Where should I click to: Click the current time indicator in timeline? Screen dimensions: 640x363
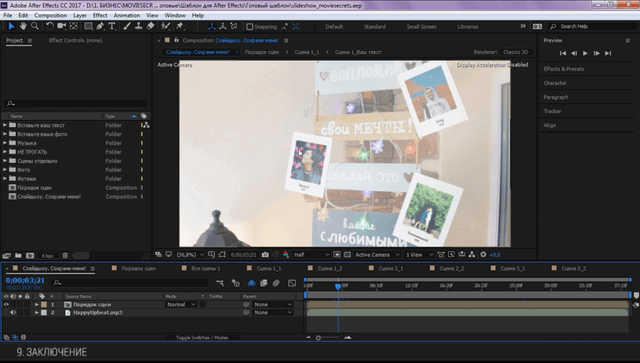pyautogui.click(x=338, y=286)
